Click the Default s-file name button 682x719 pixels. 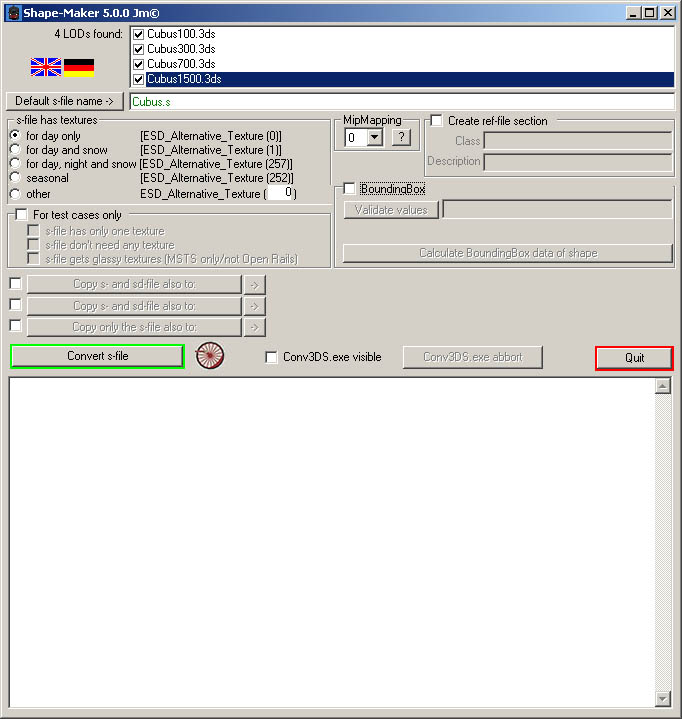[65, 101]
